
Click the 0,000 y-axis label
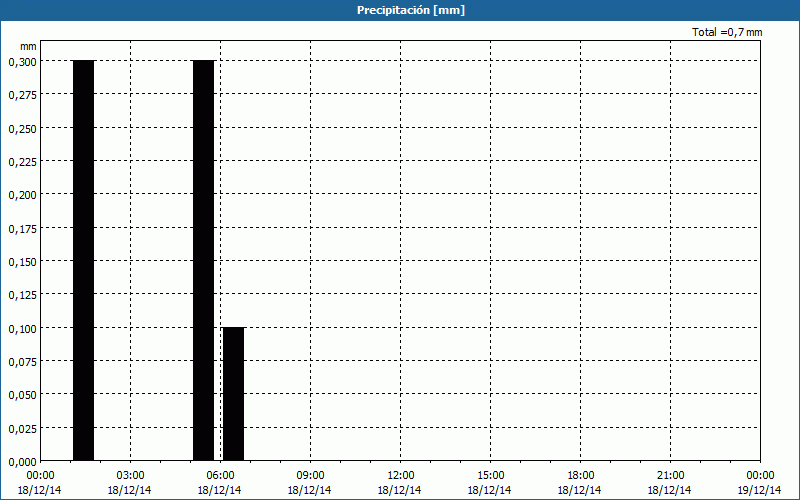pos(22,462)
